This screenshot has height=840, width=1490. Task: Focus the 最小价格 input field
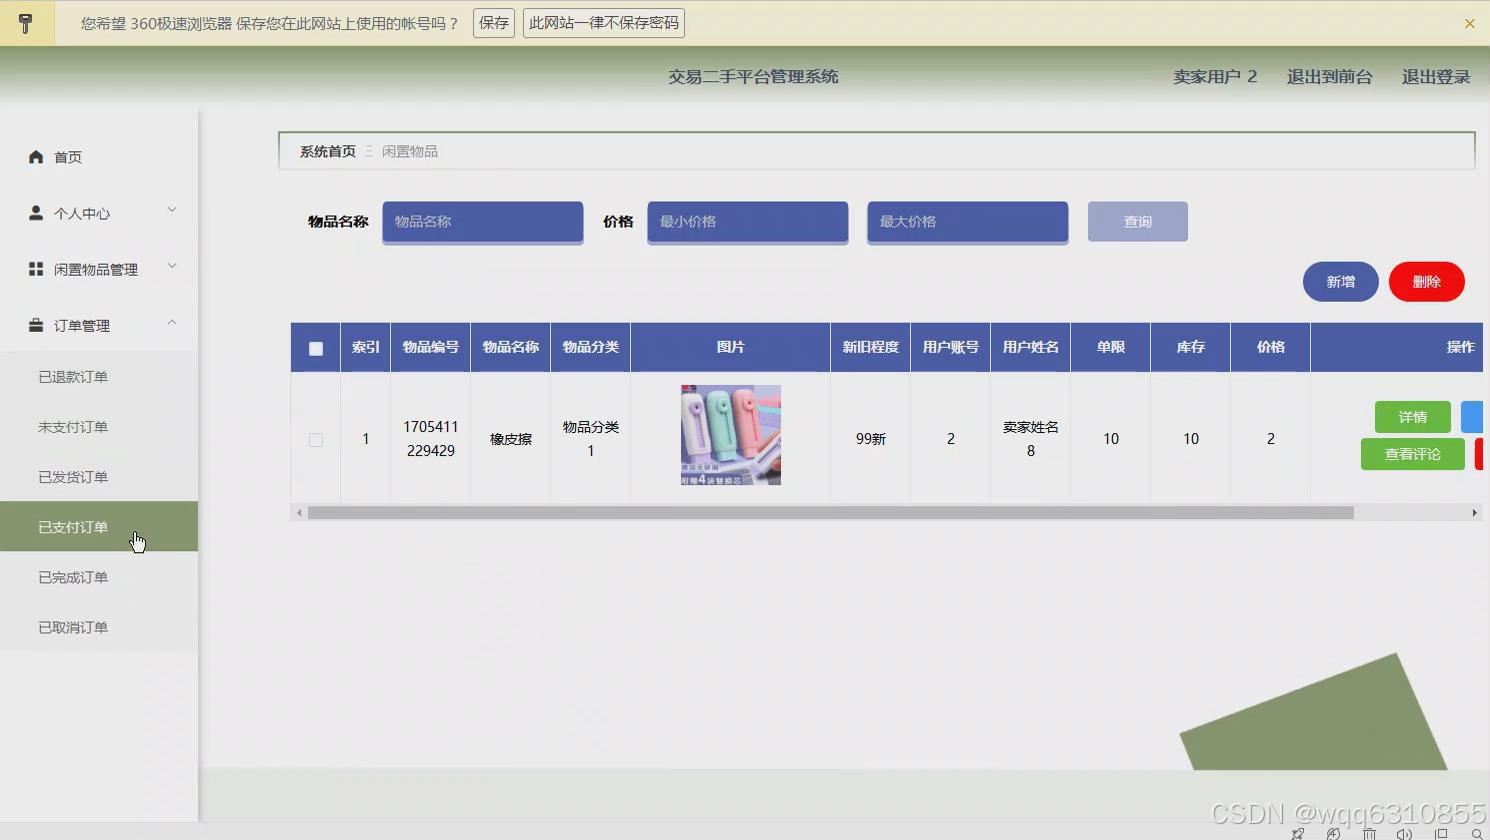click(x=748, y=222)
